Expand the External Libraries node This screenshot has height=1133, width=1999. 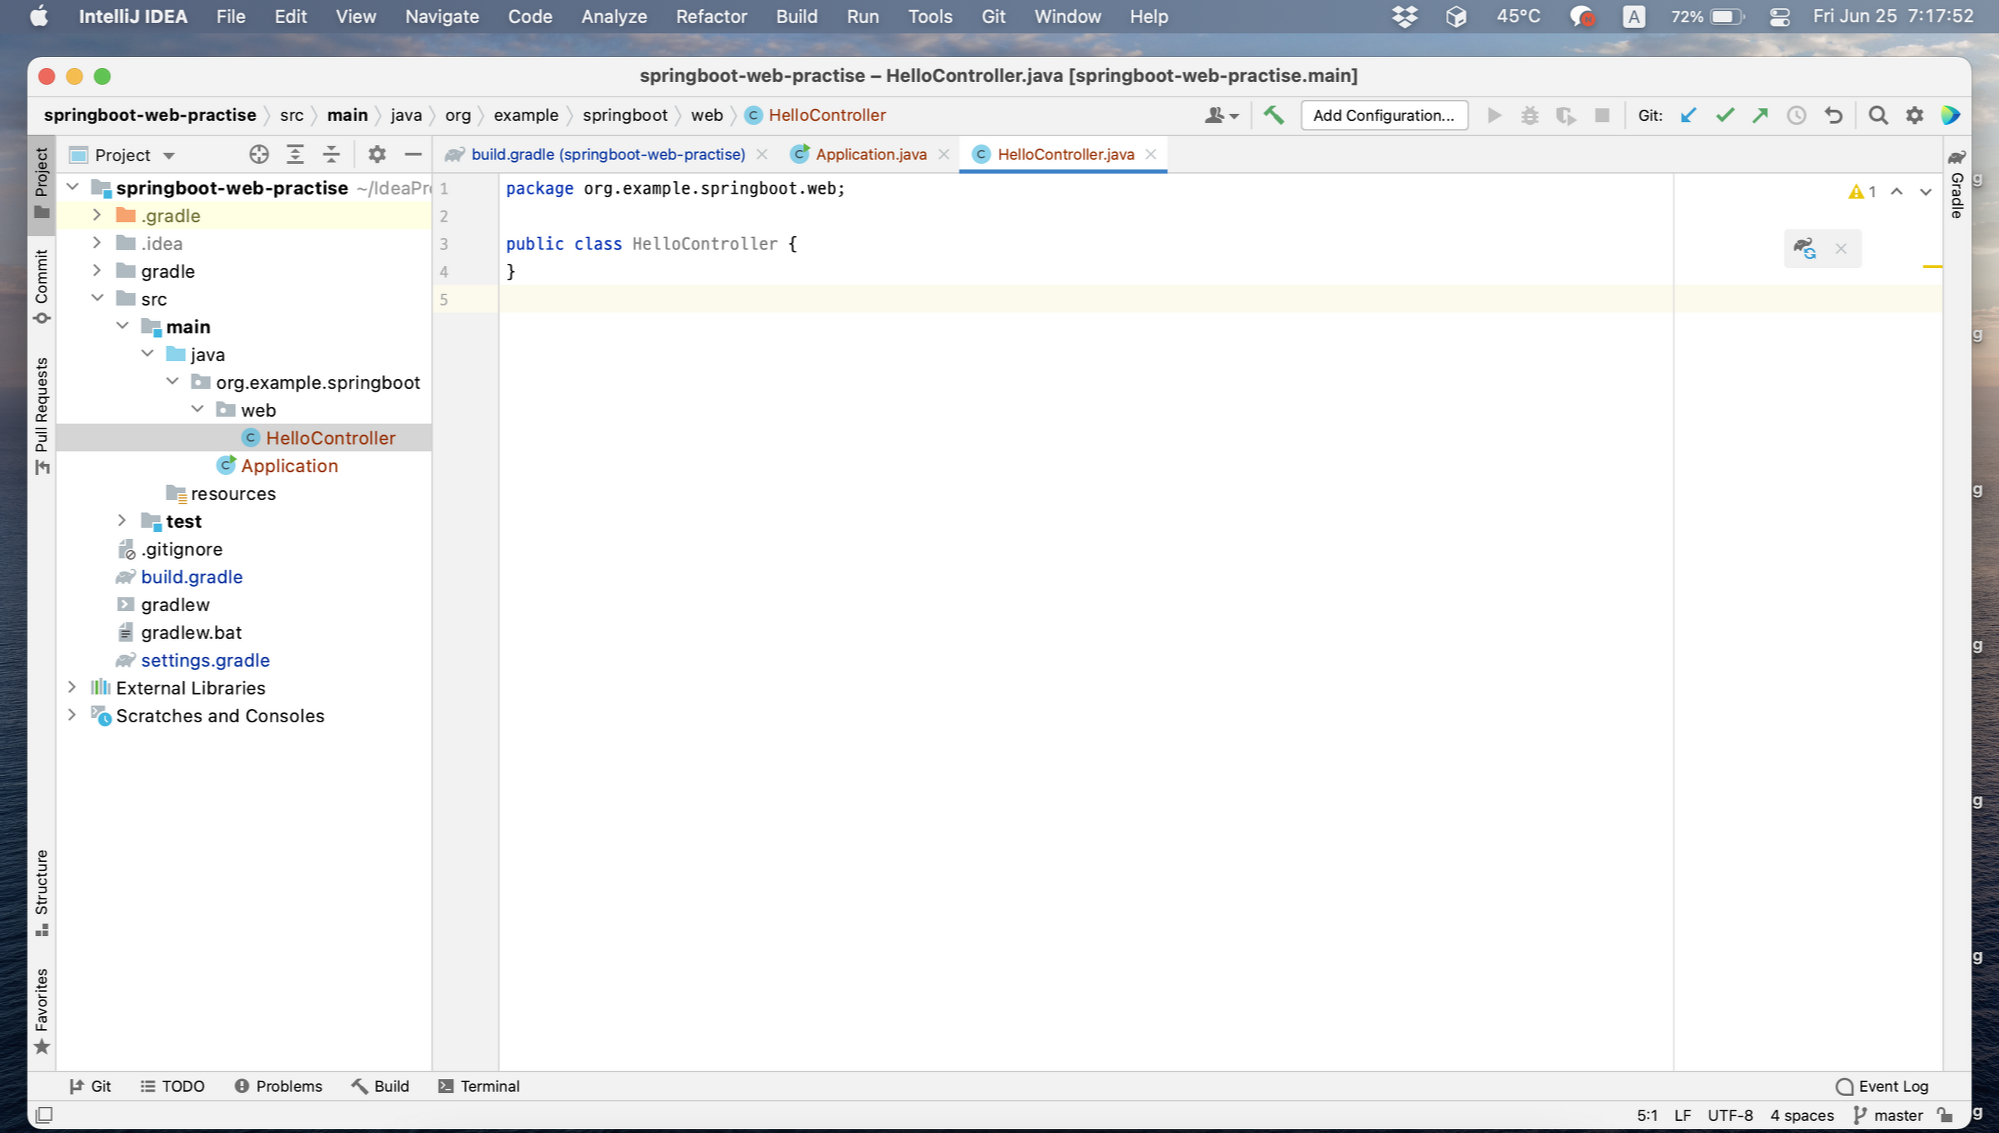72,688
